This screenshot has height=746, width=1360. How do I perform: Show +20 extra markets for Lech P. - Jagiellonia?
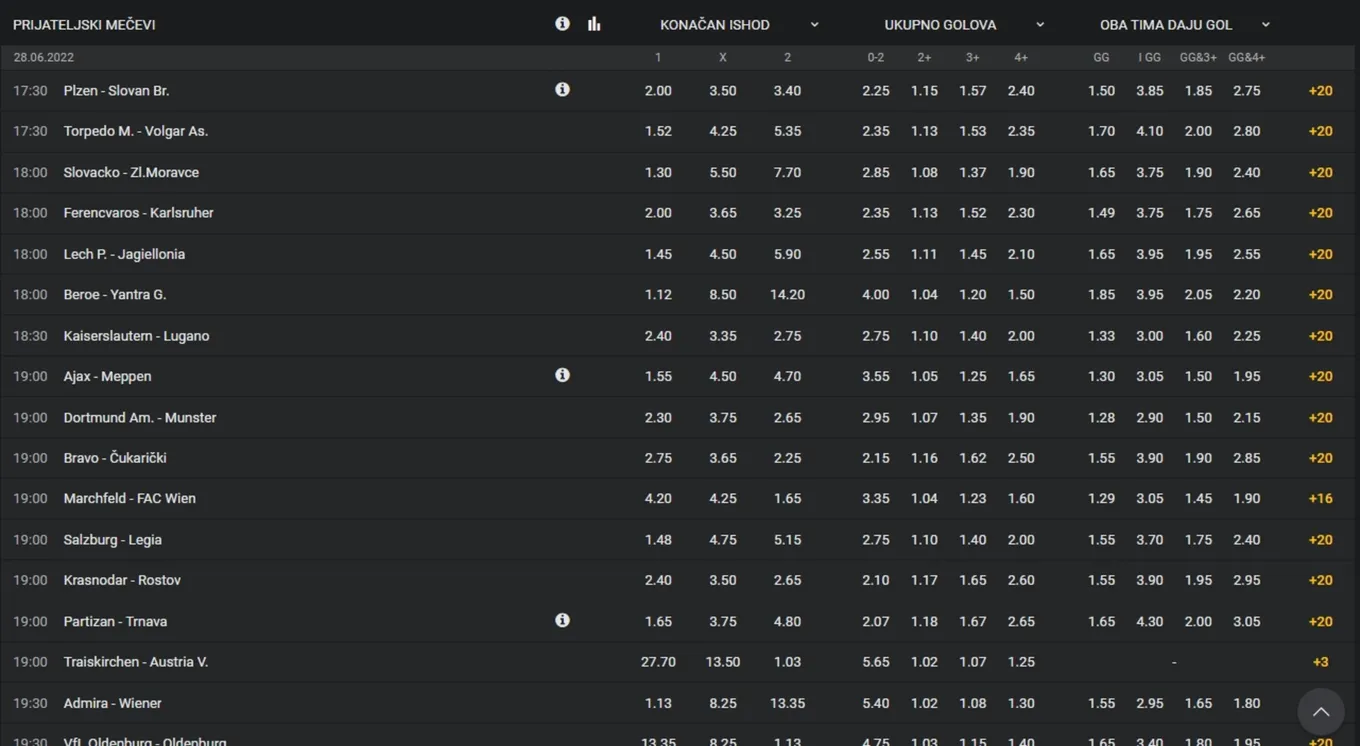[1320, 254]
